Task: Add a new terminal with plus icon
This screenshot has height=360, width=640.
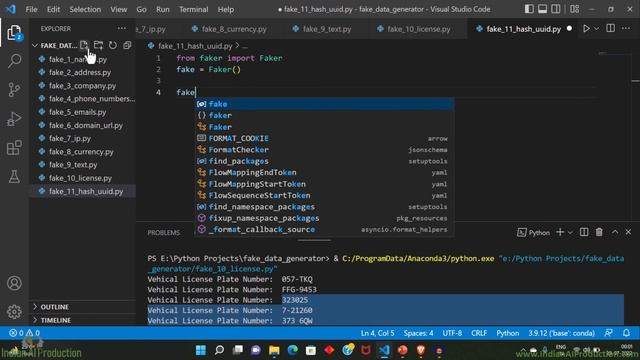Action: pyautogui.click(x=560, y=232)
